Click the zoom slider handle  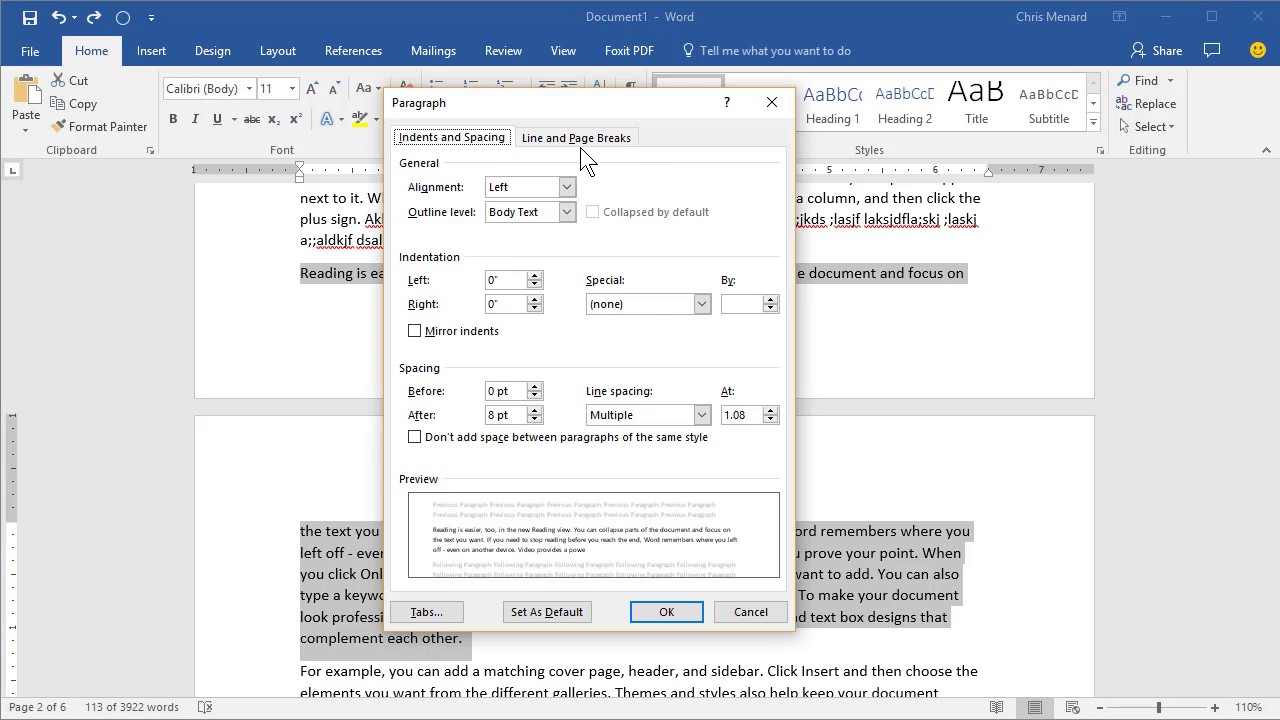click(1159, 707)
